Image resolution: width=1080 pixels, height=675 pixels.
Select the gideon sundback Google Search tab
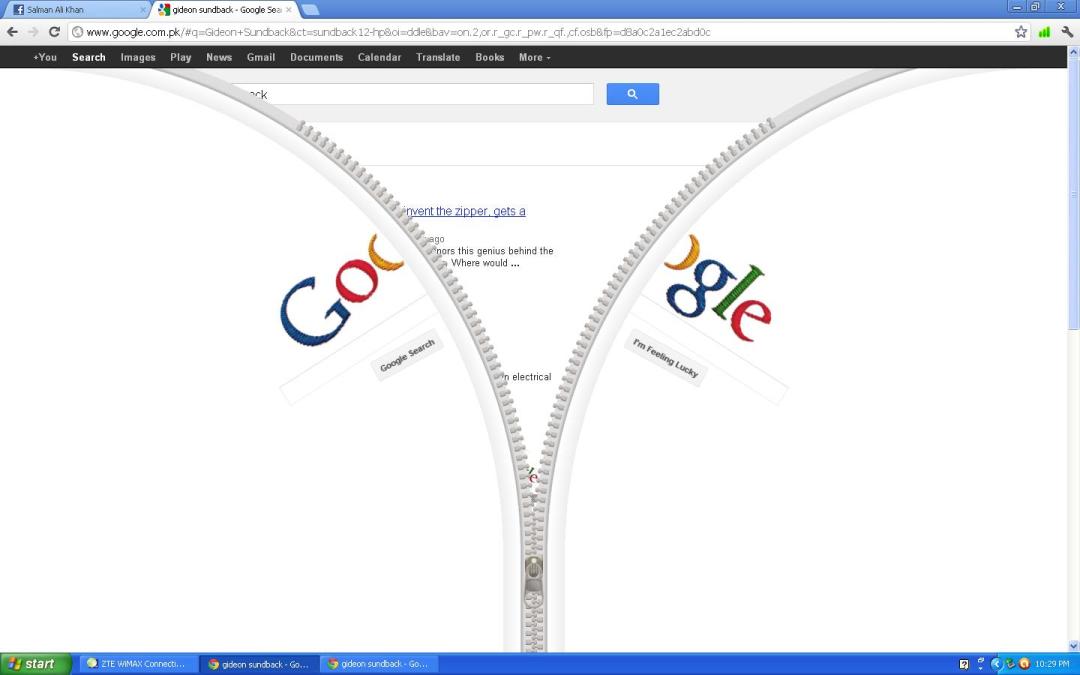coord(225,10)
